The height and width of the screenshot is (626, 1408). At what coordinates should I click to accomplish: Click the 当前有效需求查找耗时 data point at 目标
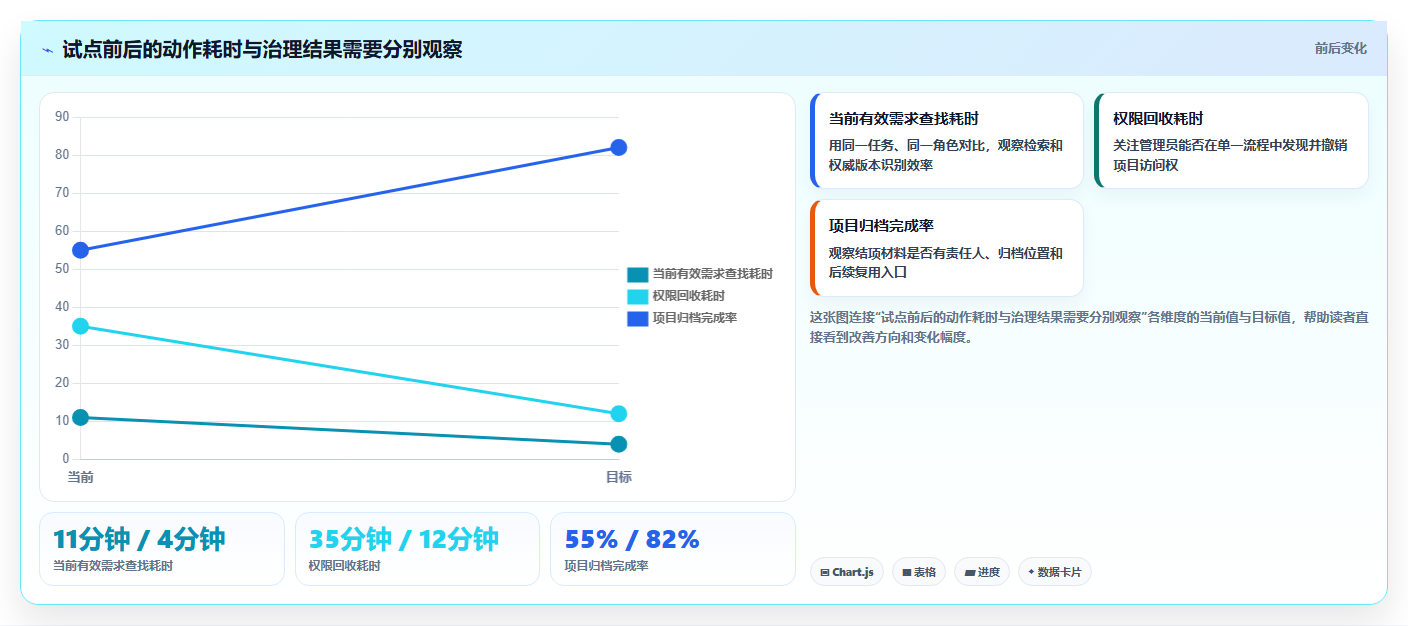[x=618, y=444]
